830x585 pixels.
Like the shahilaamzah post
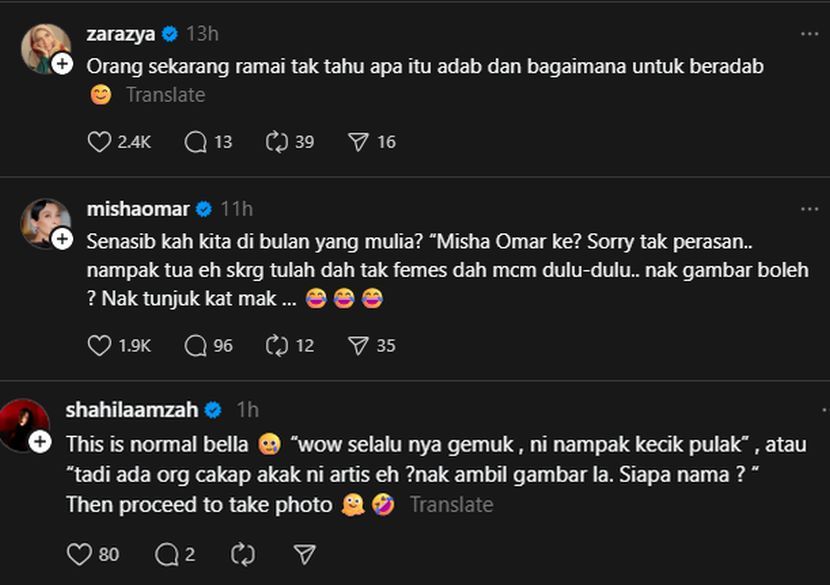79,554
